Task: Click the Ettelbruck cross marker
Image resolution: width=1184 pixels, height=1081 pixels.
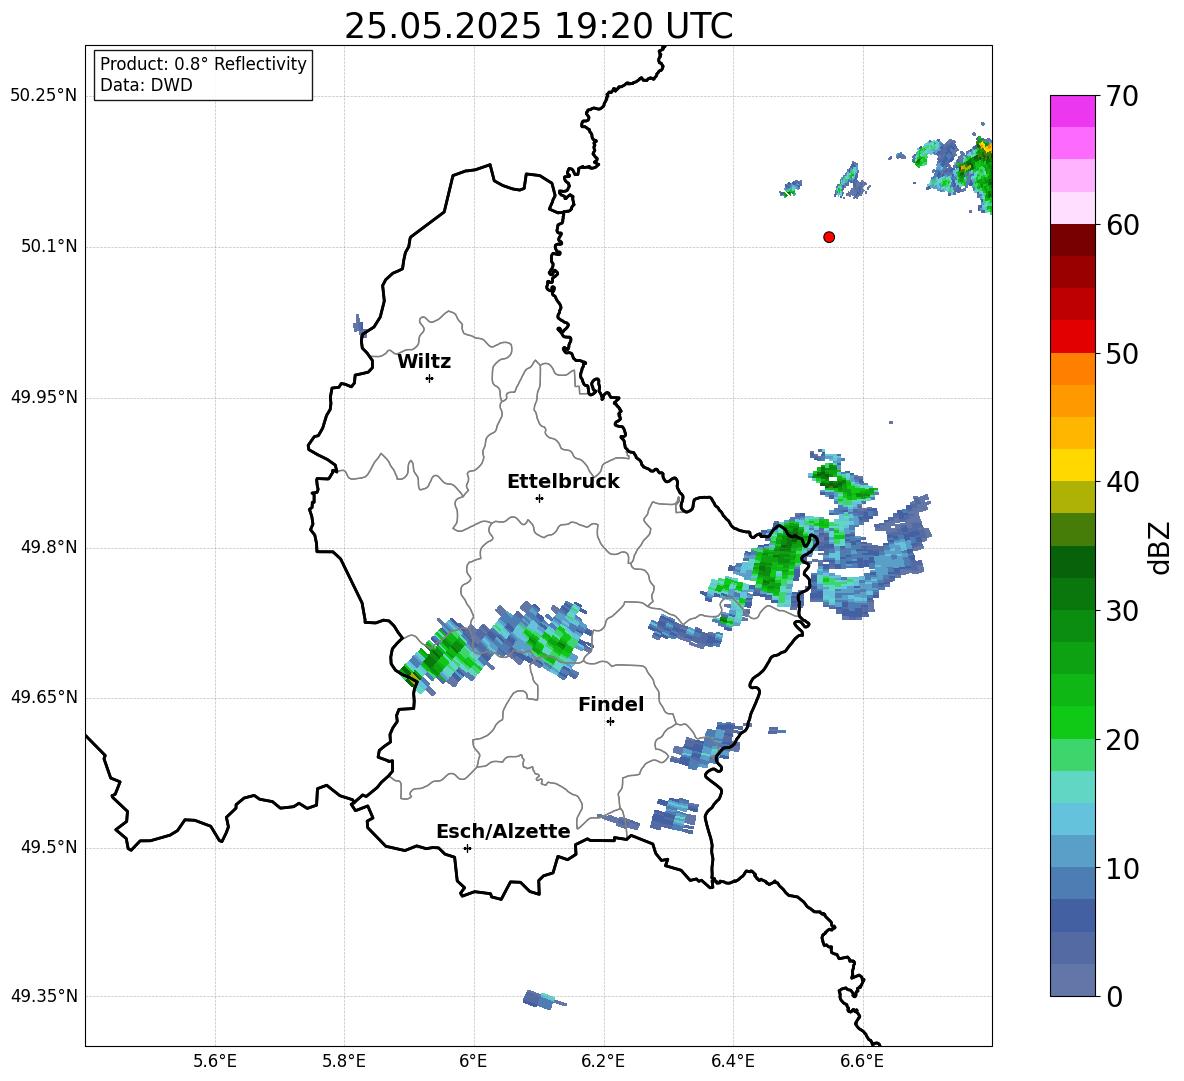Action: (539, 498)
